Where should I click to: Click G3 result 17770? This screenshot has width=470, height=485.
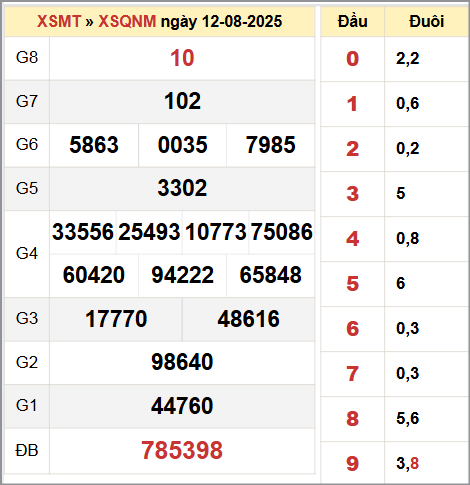[116, 319]
